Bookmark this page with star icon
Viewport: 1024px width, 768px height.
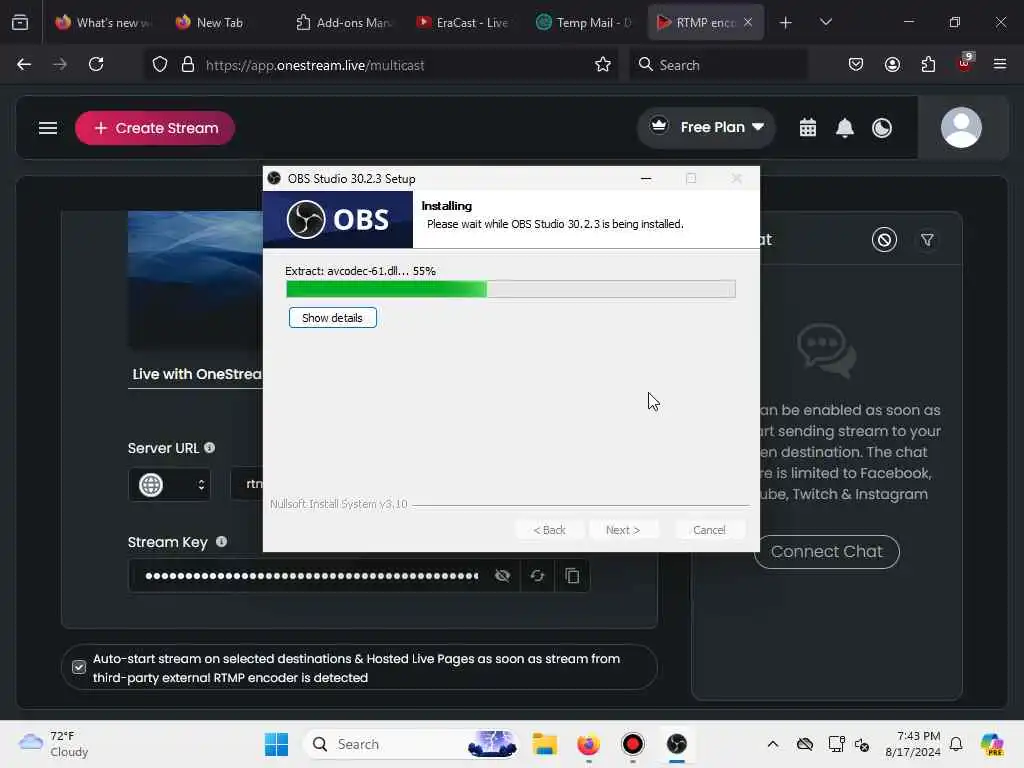[603, 64]
